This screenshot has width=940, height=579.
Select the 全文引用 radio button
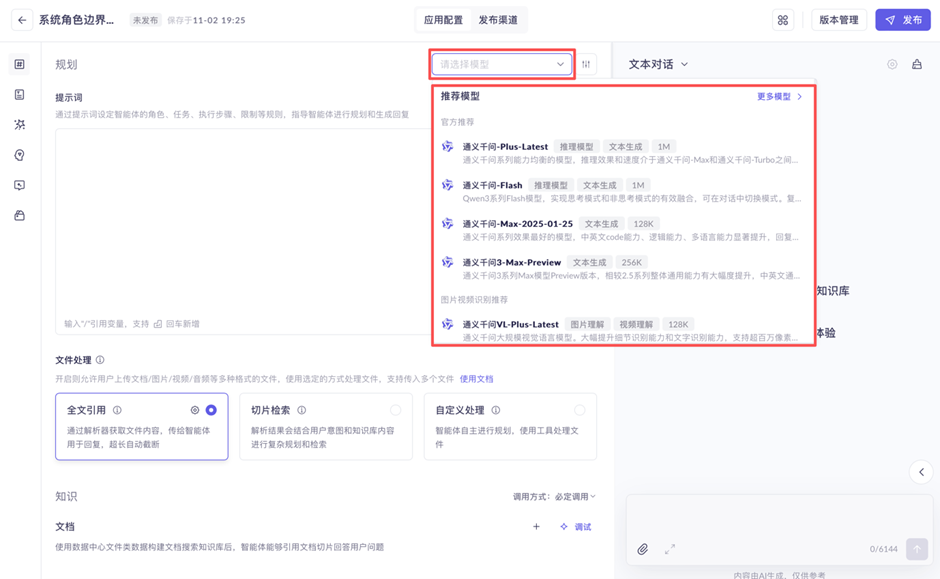211,410
